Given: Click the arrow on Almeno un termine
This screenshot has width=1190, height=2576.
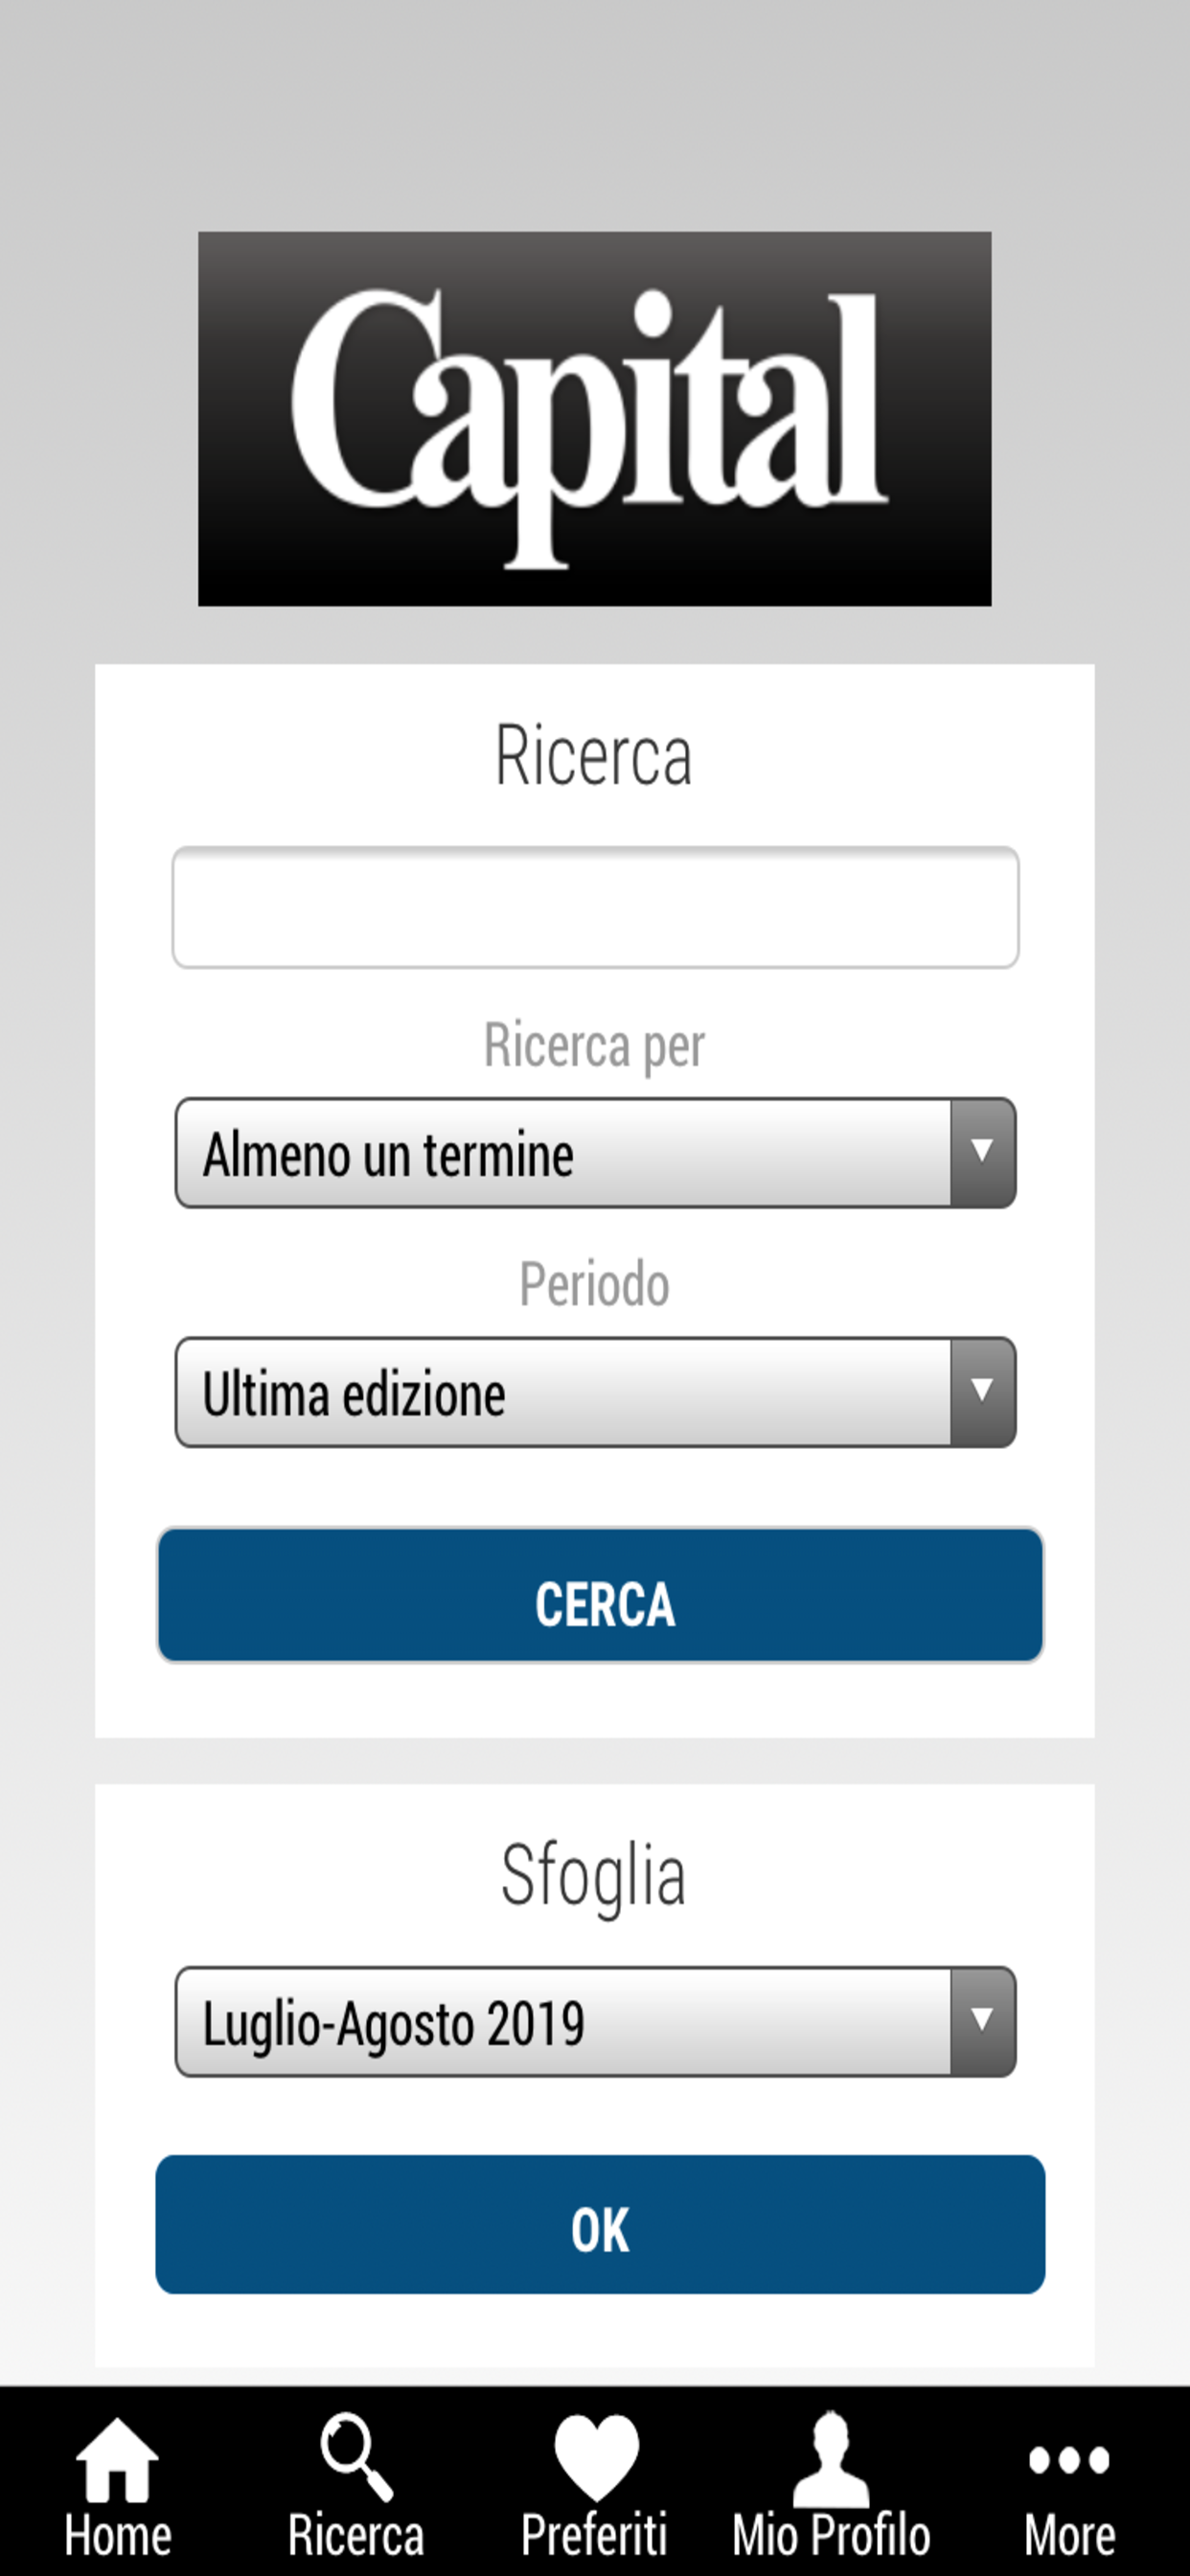Looking at the screenshot, I should (982, 1153).
